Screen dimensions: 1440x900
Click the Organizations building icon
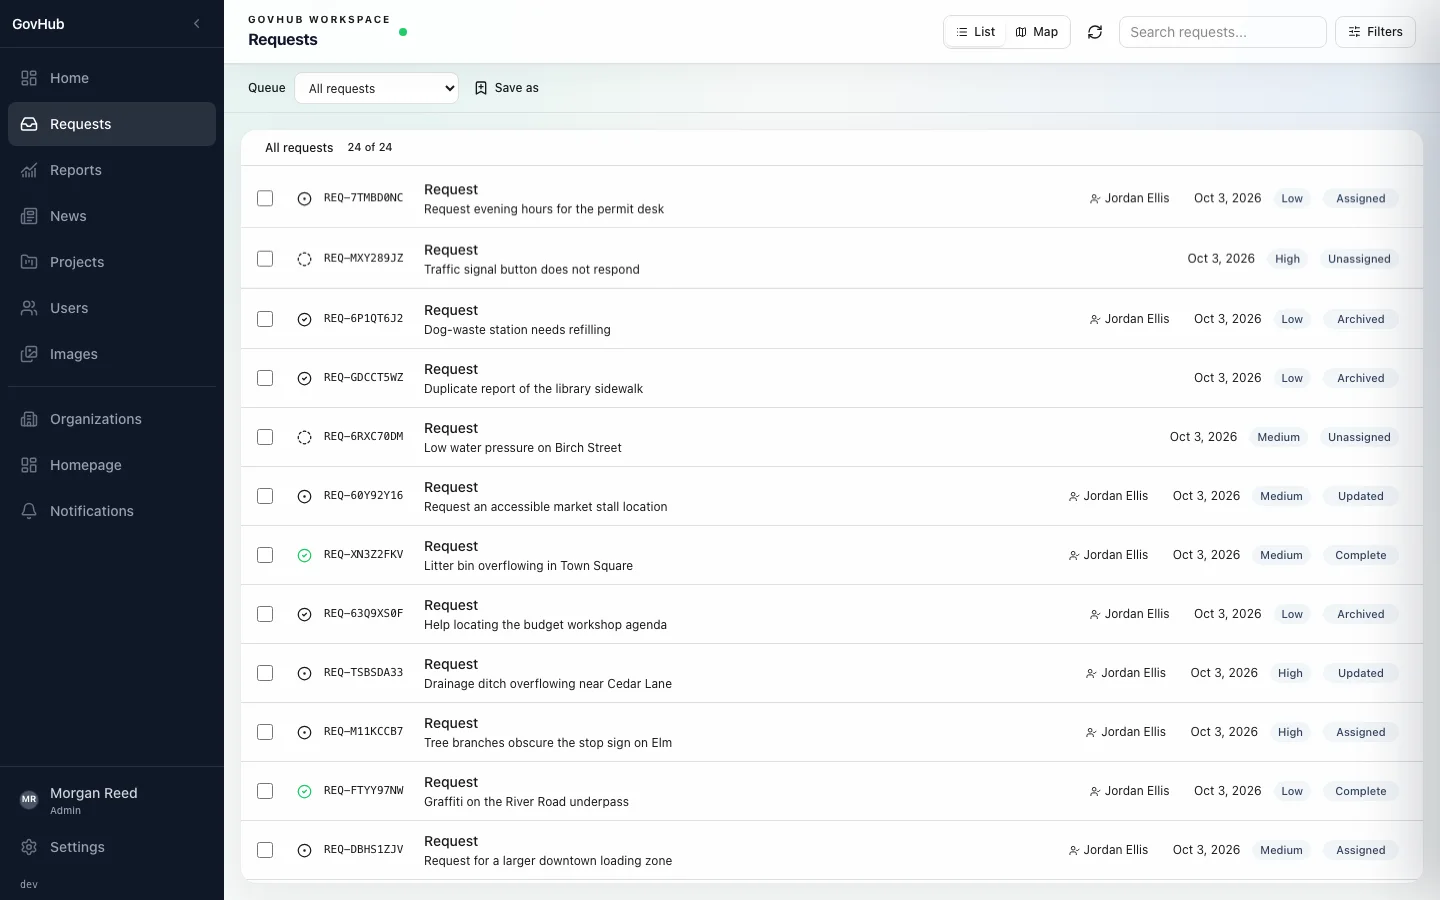point(29,419)
